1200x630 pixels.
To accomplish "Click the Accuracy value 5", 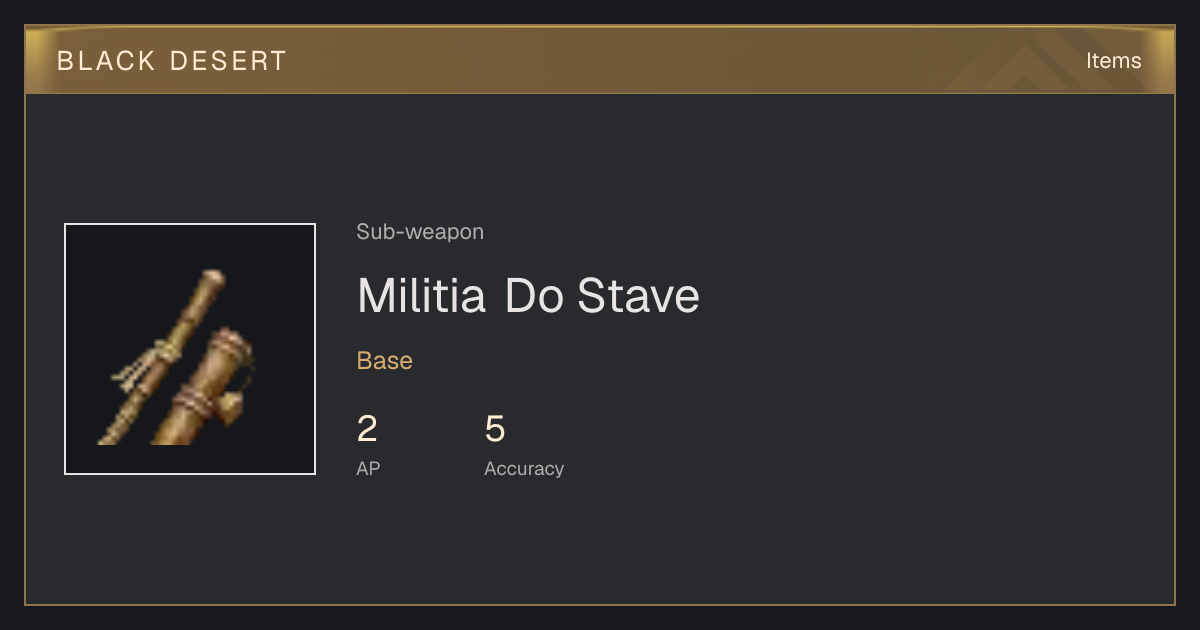I will 495,429.
